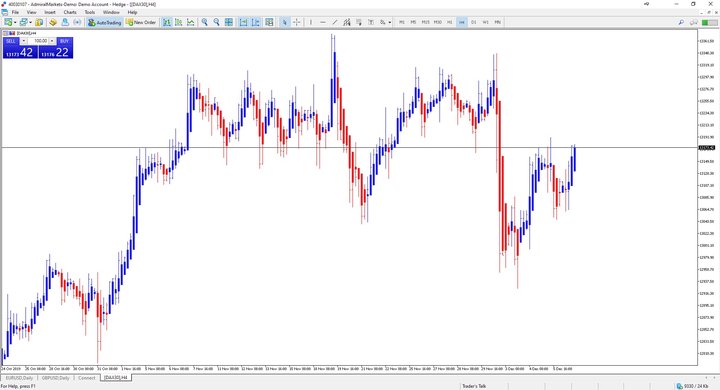
Task: Set timeframe to H1
Action: pyautogui.click(x=450, y=22)
